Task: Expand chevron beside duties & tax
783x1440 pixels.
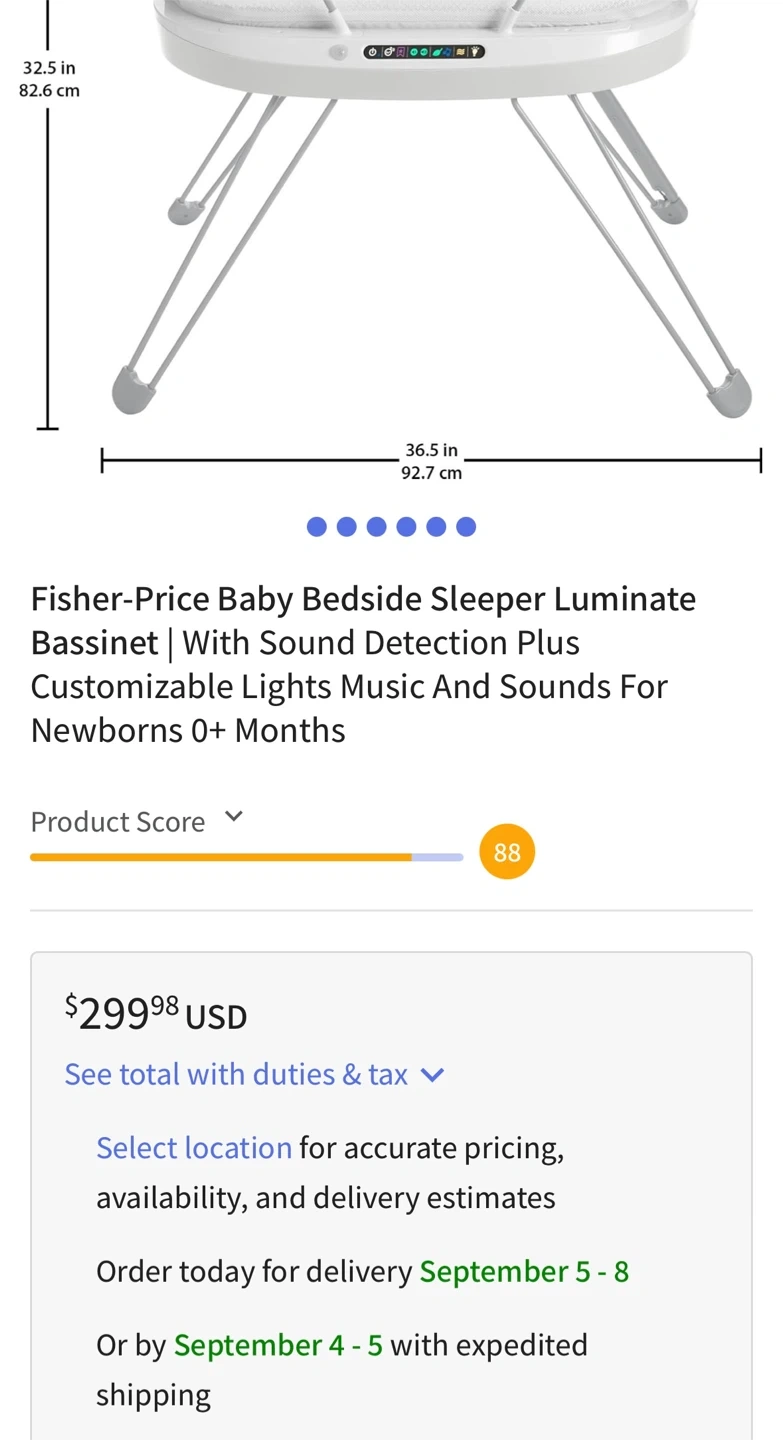Action: click(x=432, y=1075)
